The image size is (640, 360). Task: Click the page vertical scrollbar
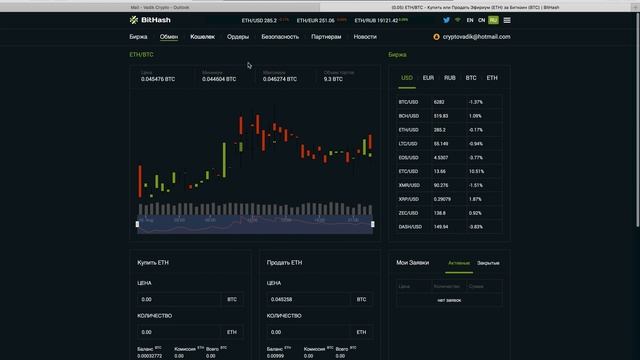637,120
